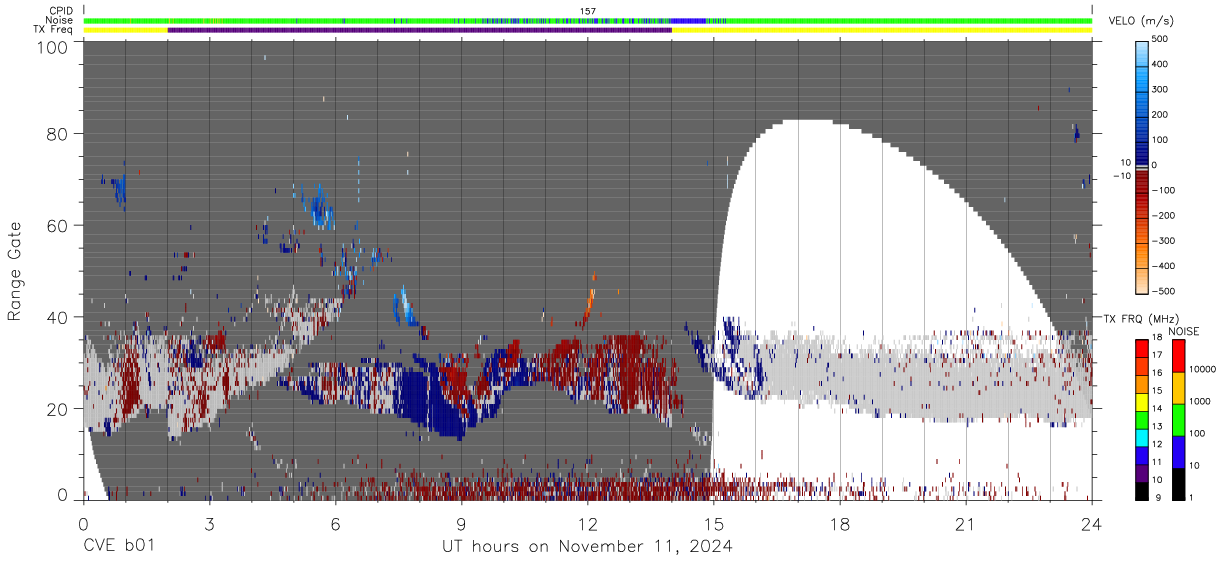Click the 1 label on NOISE scale
This screenshot has width=1228, height=567.
(1193, 497)
